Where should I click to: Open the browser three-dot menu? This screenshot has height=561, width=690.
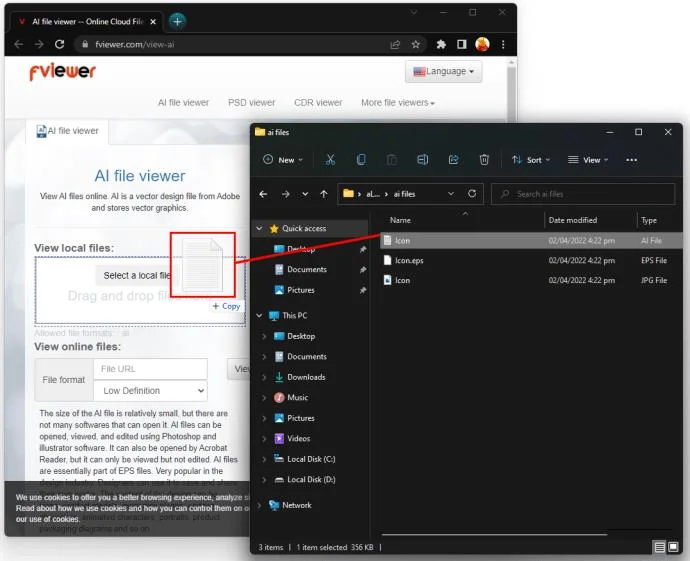click(503, 44)
